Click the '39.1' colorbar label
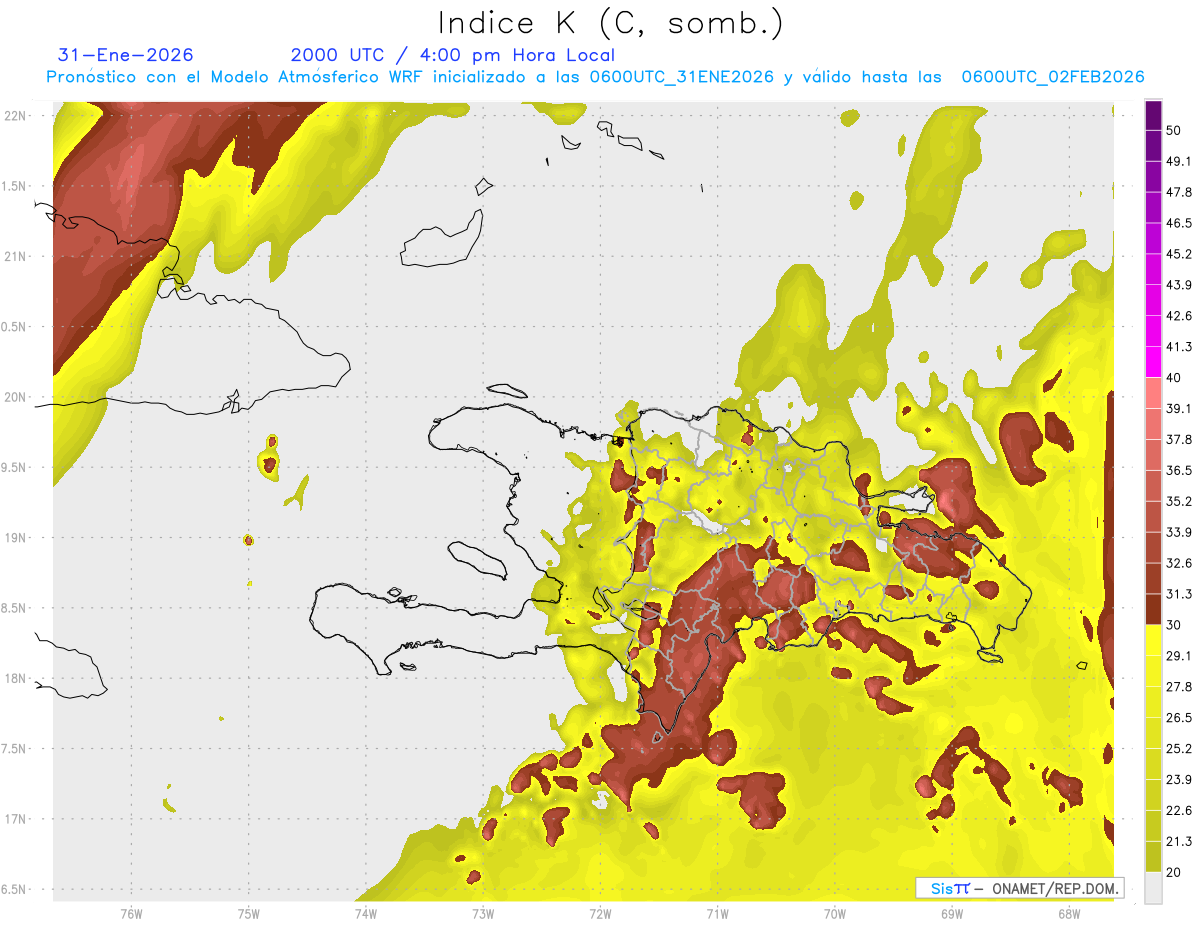 click(1179, 408)
